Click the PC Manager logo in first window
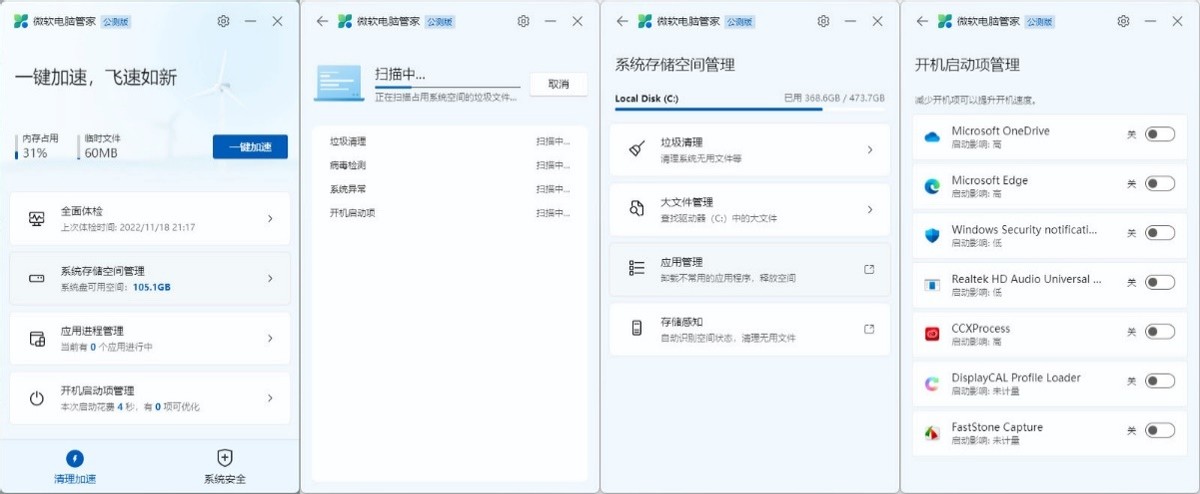The width and height of the screenshot is (1200, 494). (21, 21)
